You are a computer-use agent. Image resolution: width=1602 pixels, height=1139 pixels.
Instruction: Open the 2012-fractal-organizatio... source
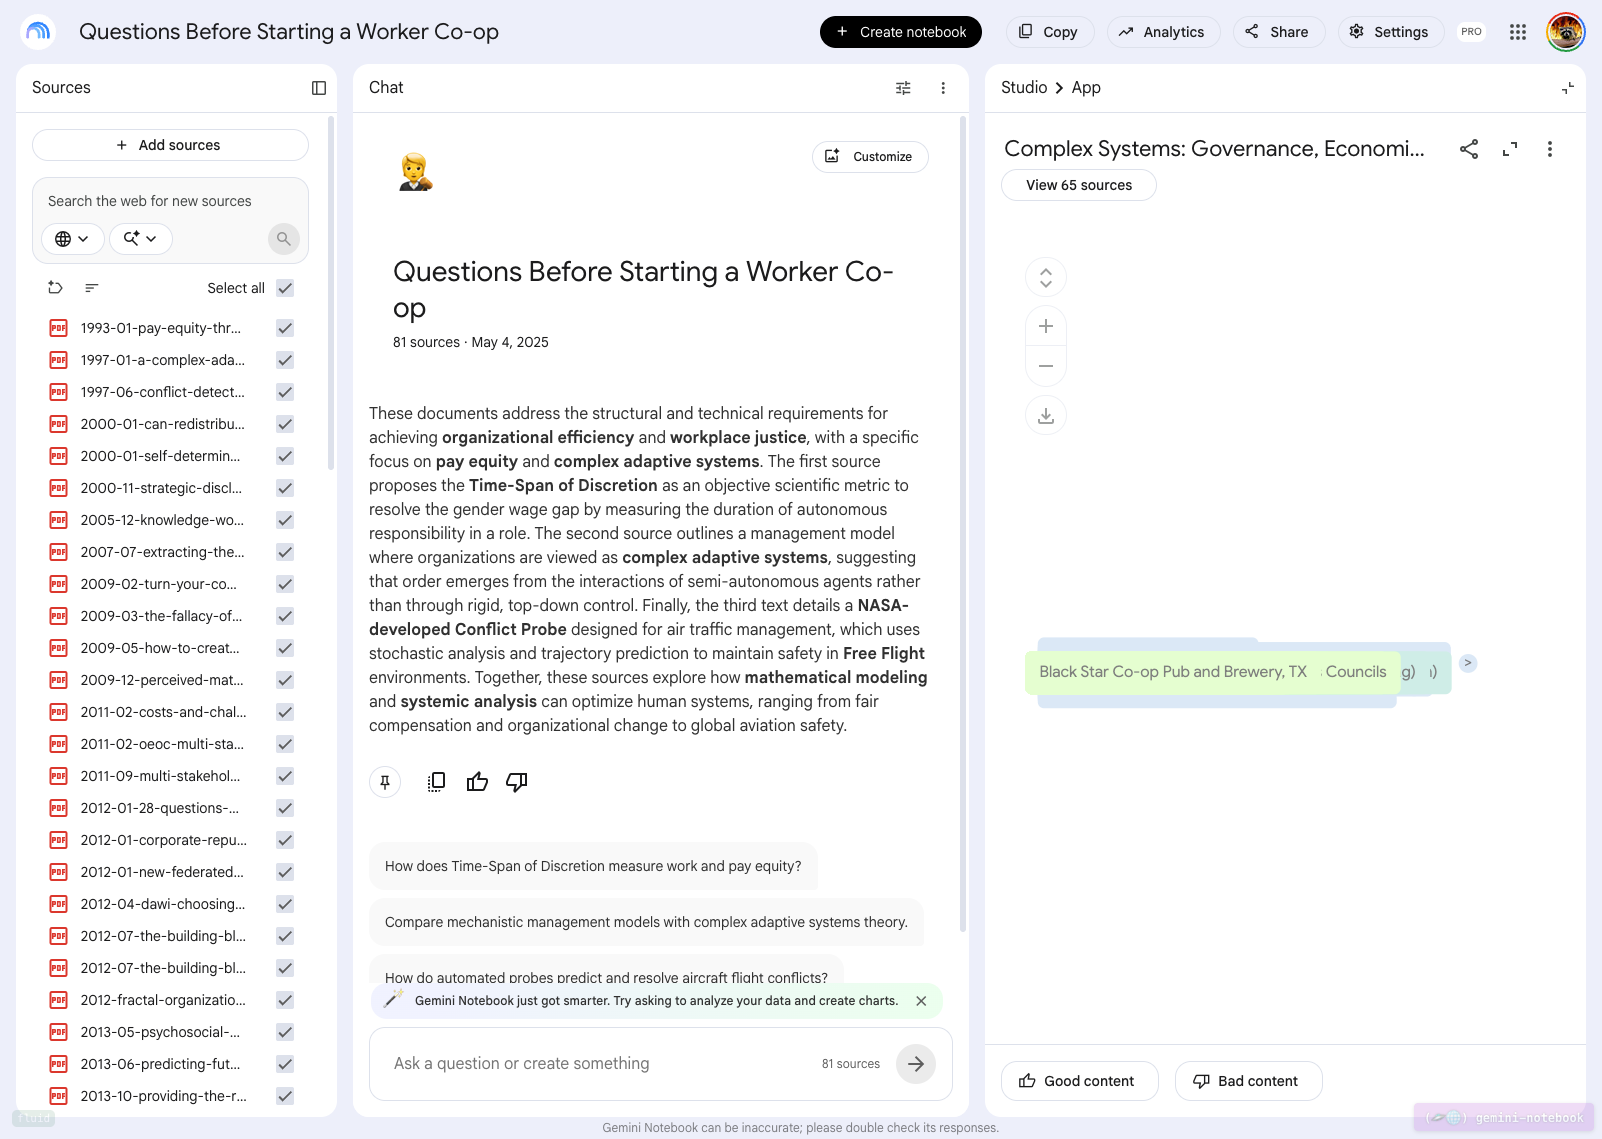[x=163, y=1000]
